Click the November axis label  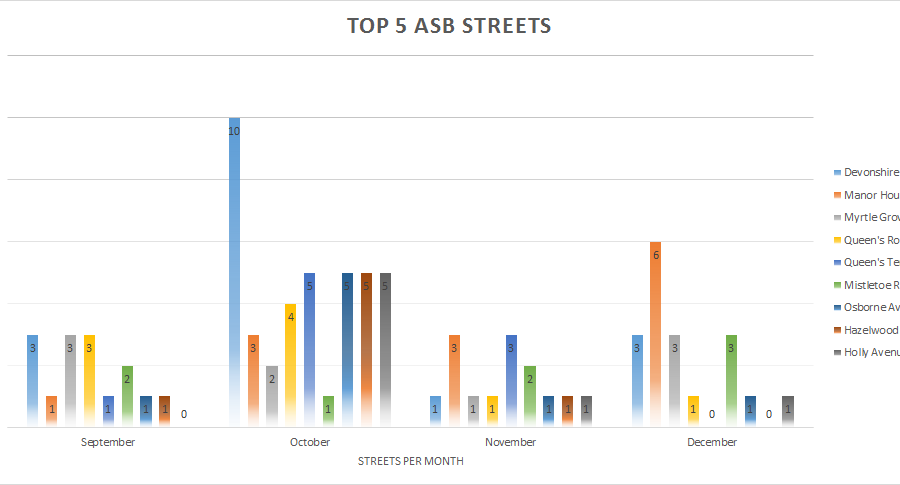(510, 442)
